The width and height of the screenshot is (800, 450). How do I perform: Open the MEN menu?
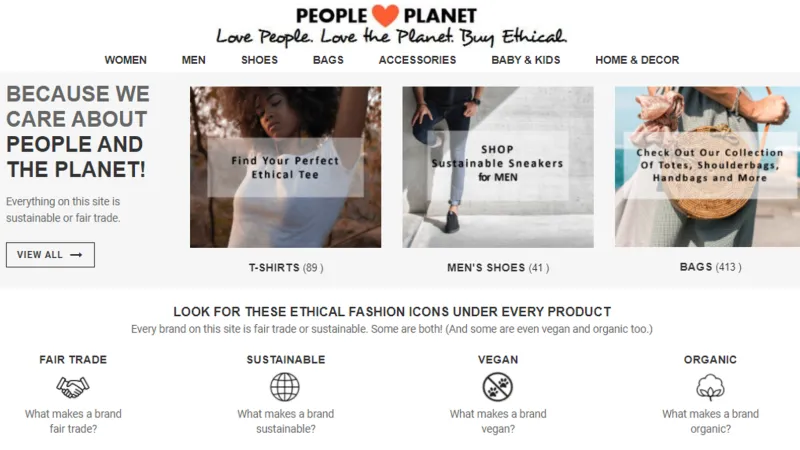(193, 60)
